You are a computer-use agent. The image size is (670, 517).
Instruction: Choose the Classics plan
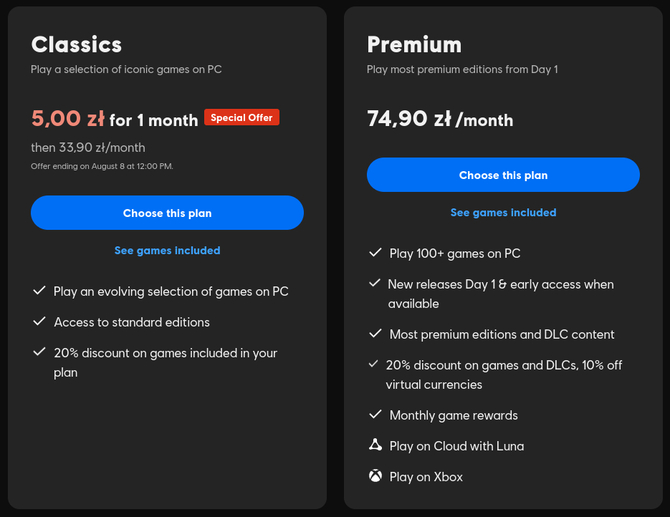[167, 213]
